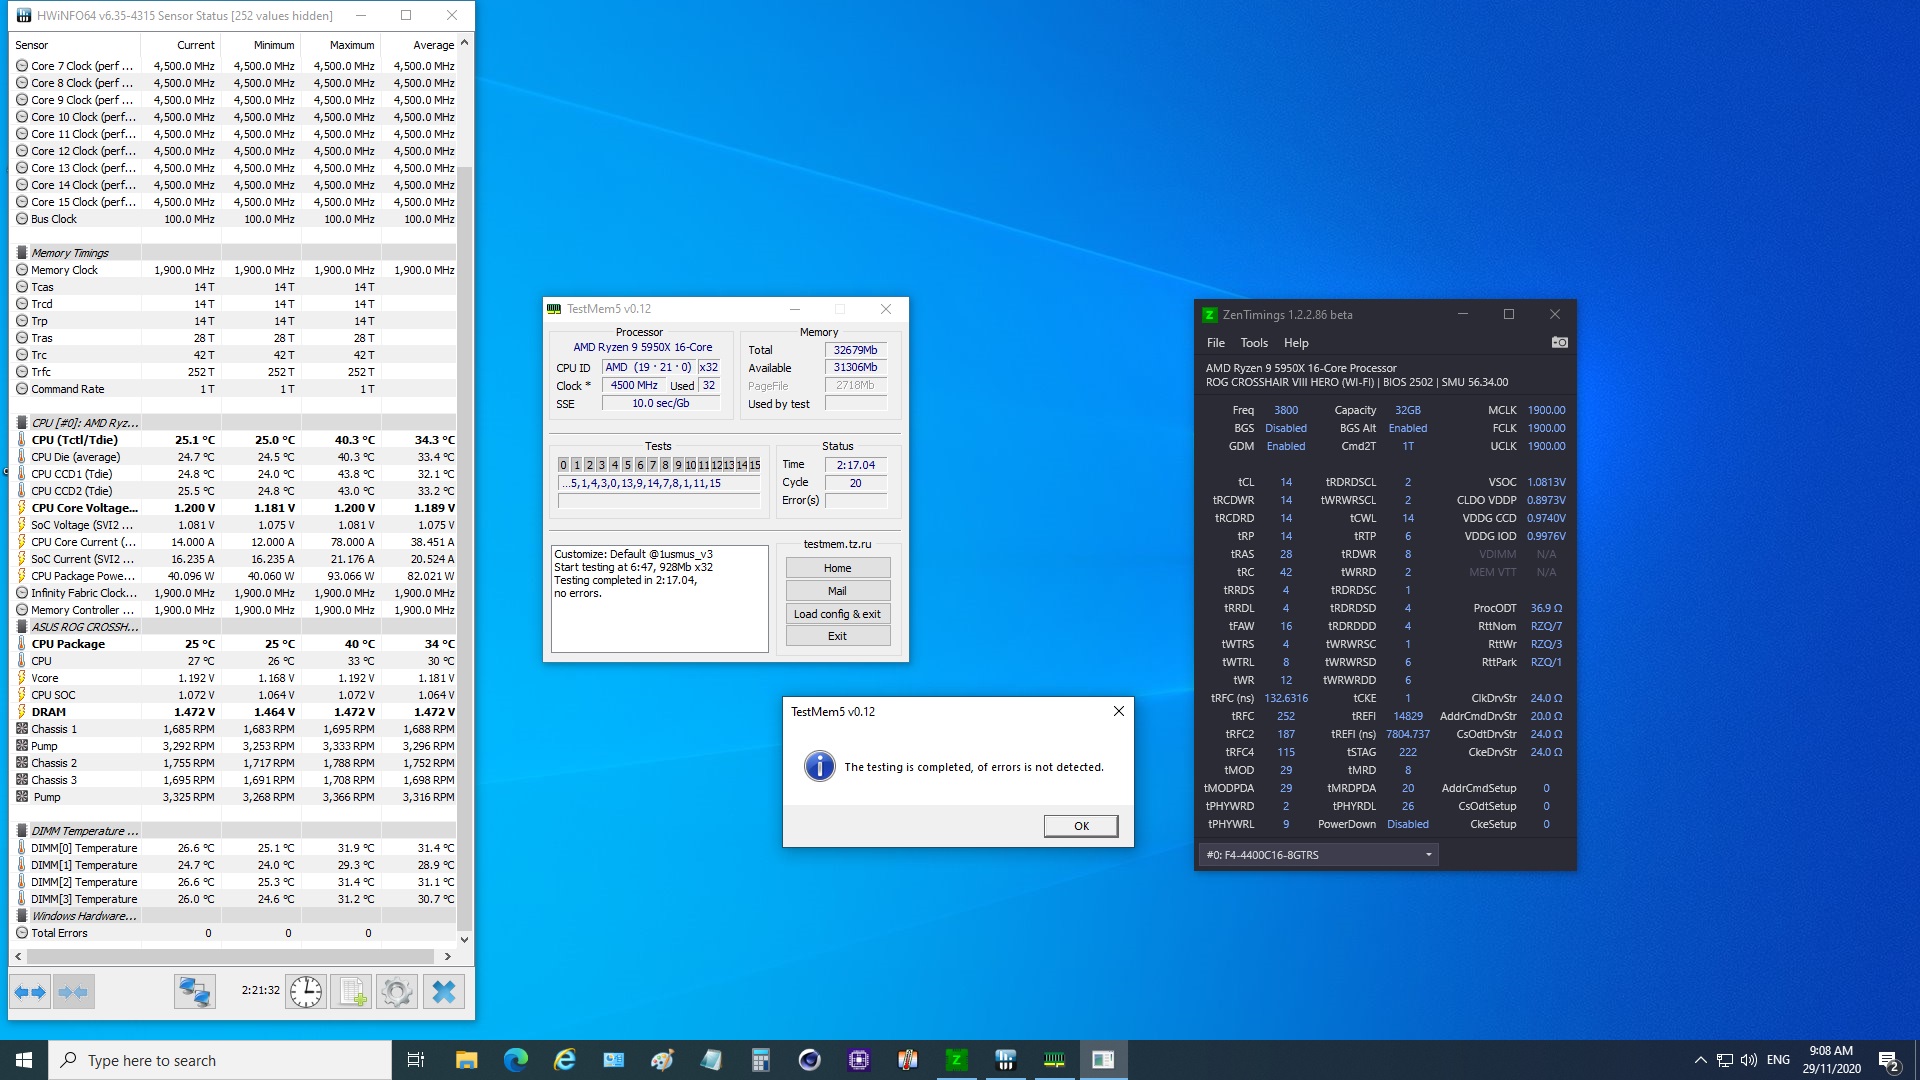Select CPU (Tctl/Tdie) sensor row
The height and width of the screenshot is (1080, 1920).
point(234,440)
